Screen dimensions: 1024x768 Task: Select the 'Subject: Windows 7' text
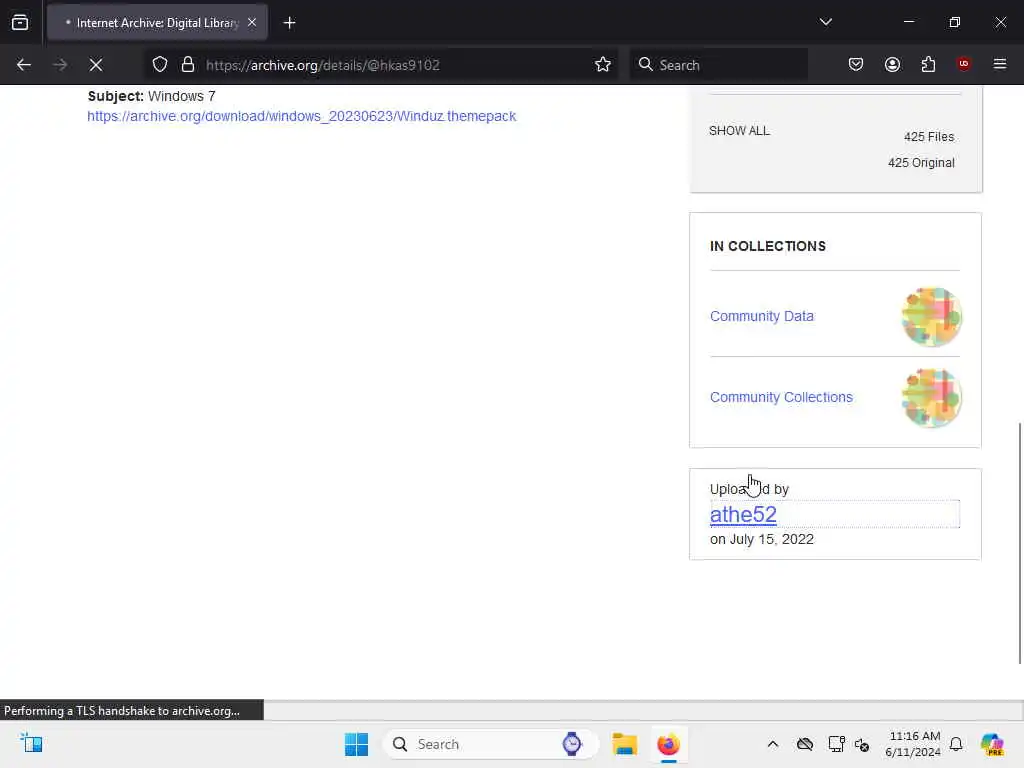coord(152,96)
